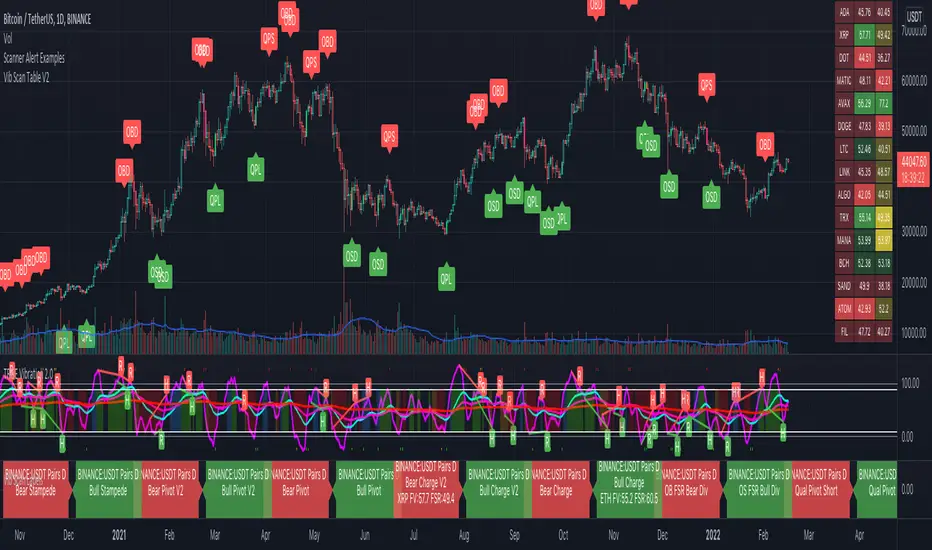Select the ADA row in scan table

point(864,12)
